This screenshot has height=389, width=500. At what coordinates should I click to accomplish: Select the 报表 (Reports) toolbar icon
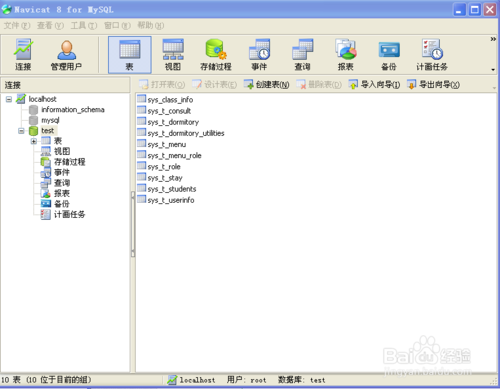point(345,55)
